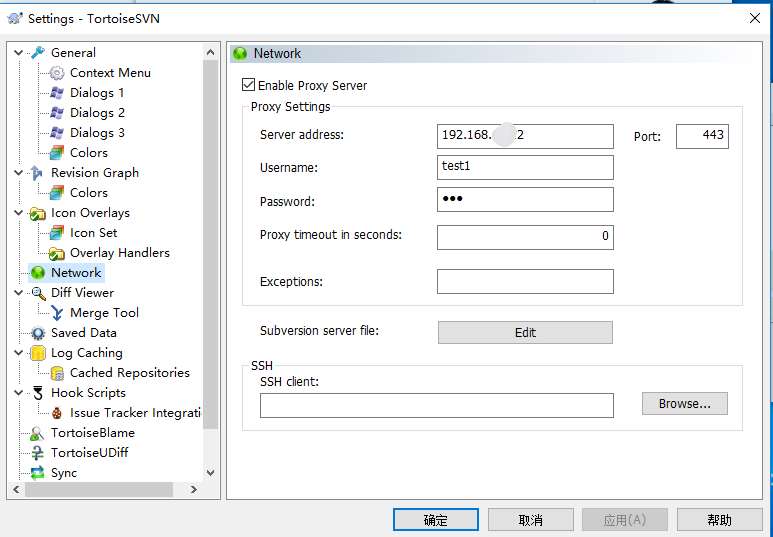This screenshot has width=773, height=537.
Task: Click the Server address field
Action: pos(525,136)
